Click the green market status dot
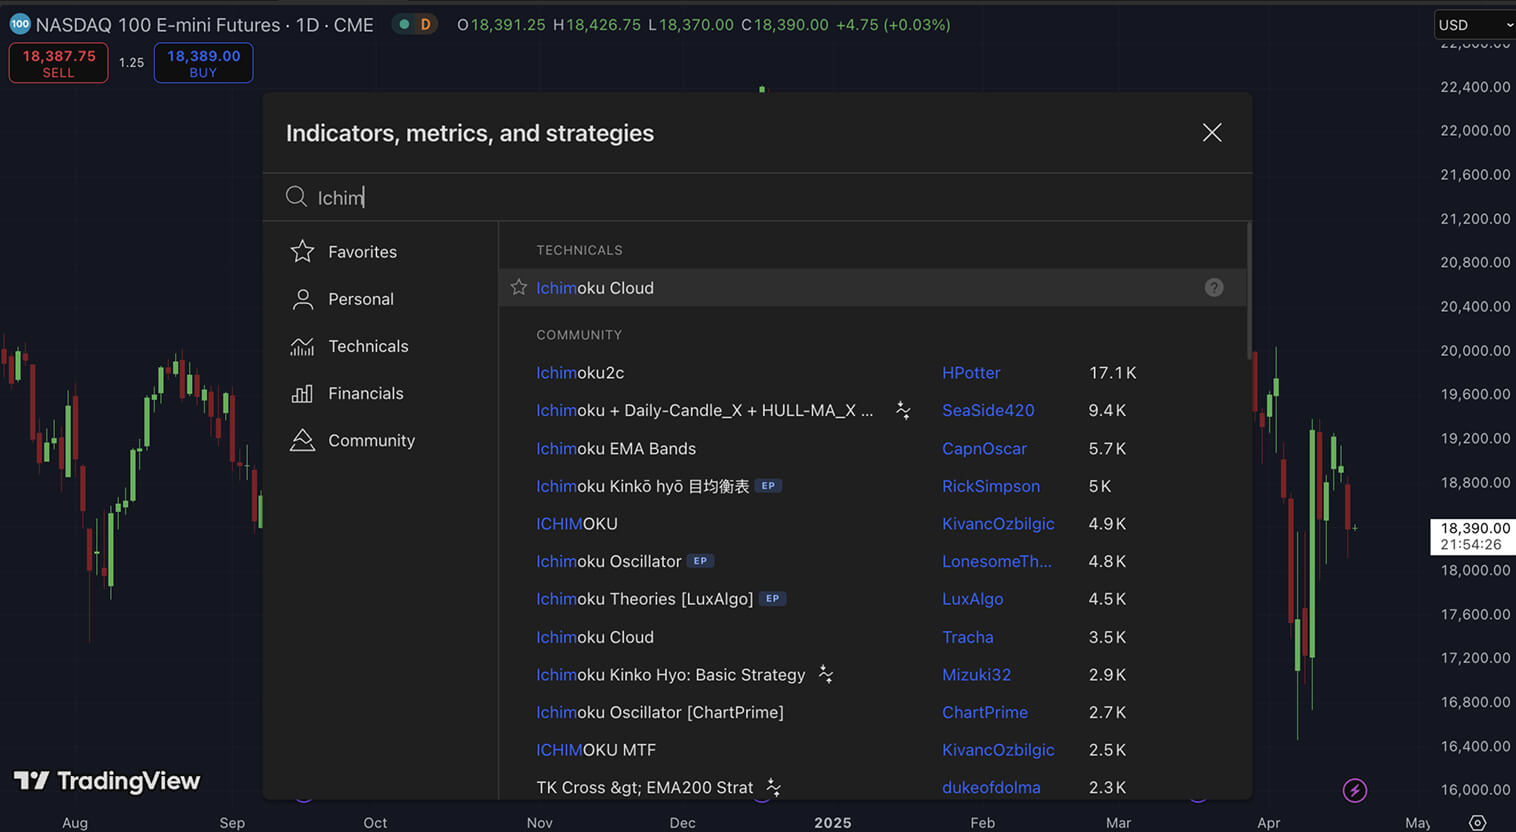This screenshot has width=1516, height=832. pos(404,24)
